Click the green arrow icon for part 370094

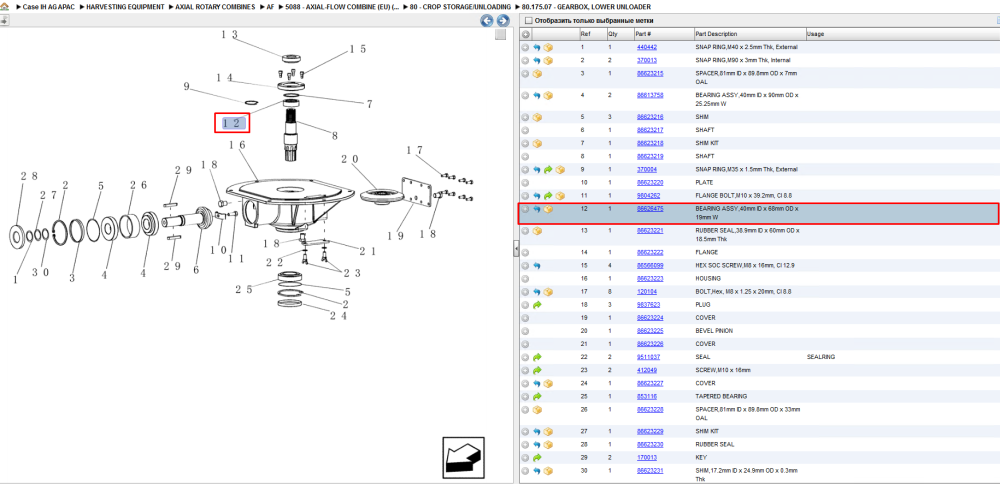click(548, 170)
